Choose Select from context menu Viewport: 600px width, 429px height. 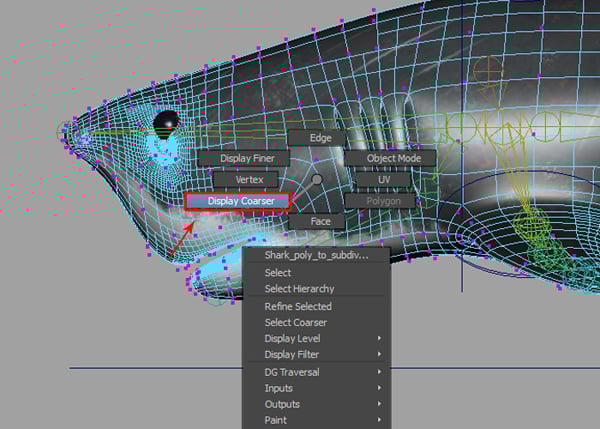(x=316, y=272)
